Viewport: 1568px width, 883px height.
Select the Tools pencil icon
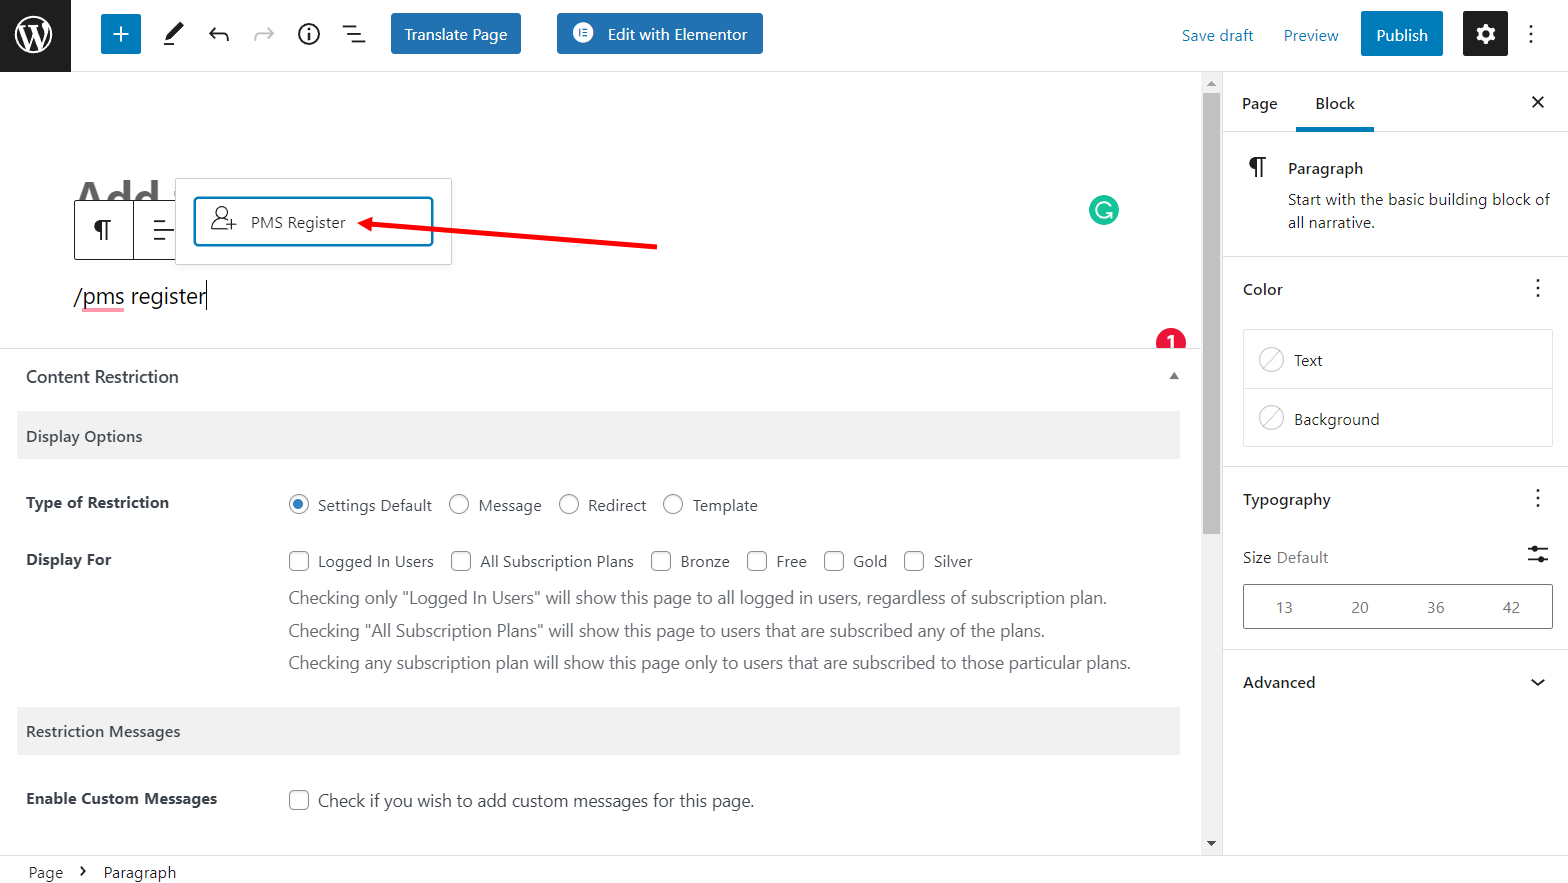point(173,34)
